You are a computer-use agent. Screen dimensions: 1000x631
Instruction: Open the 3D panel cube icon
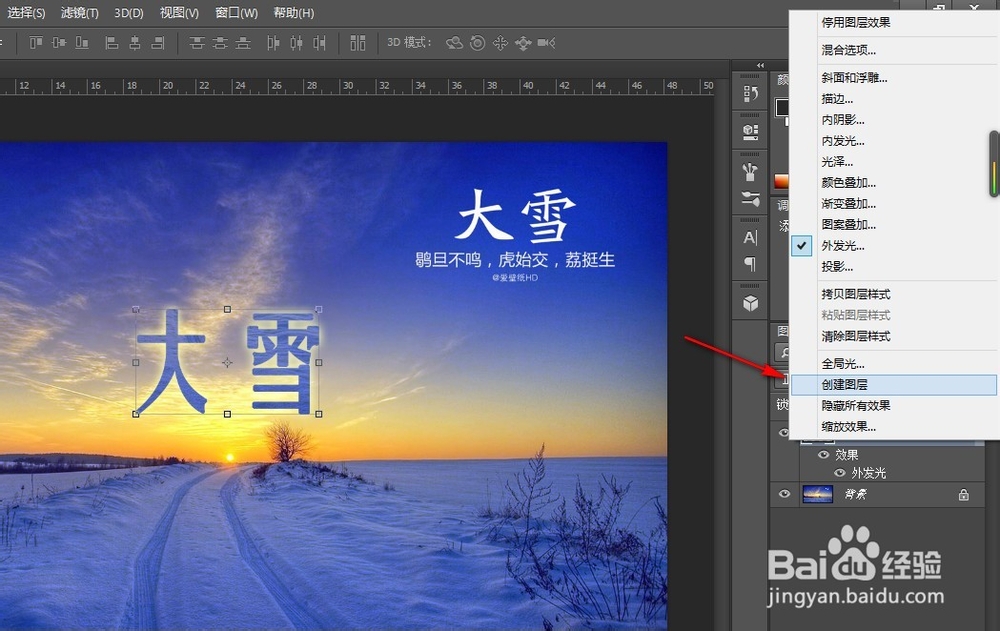[x=750, y=302]
